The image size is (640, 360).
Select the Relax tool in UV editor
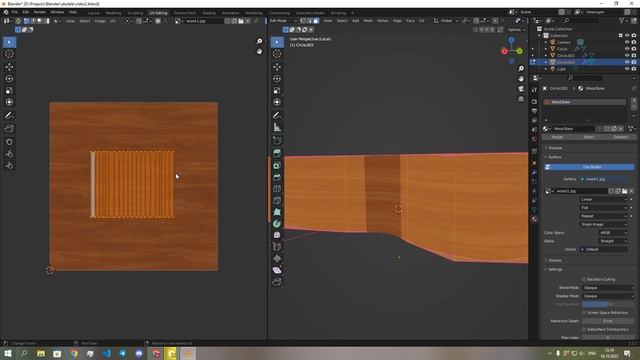coord(9,154)
